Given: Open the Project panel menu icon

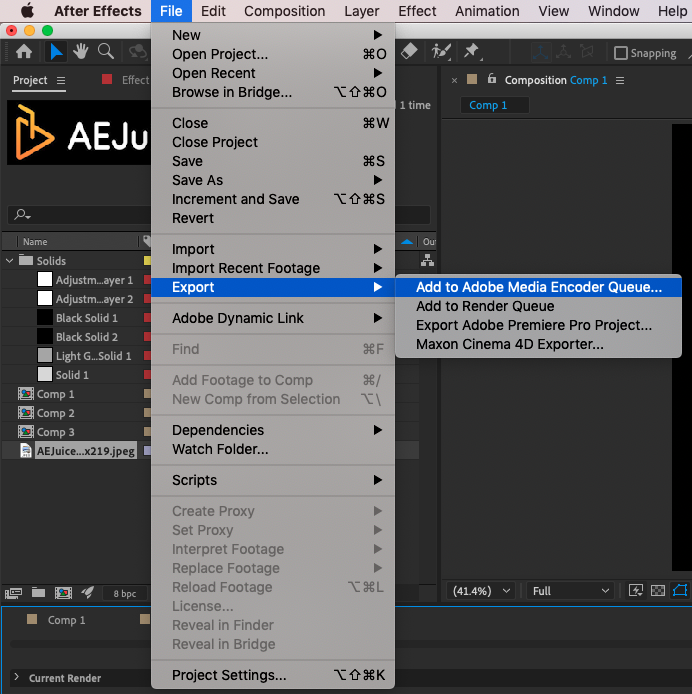Looking at the screenshot, I should [x=61, y=81].
